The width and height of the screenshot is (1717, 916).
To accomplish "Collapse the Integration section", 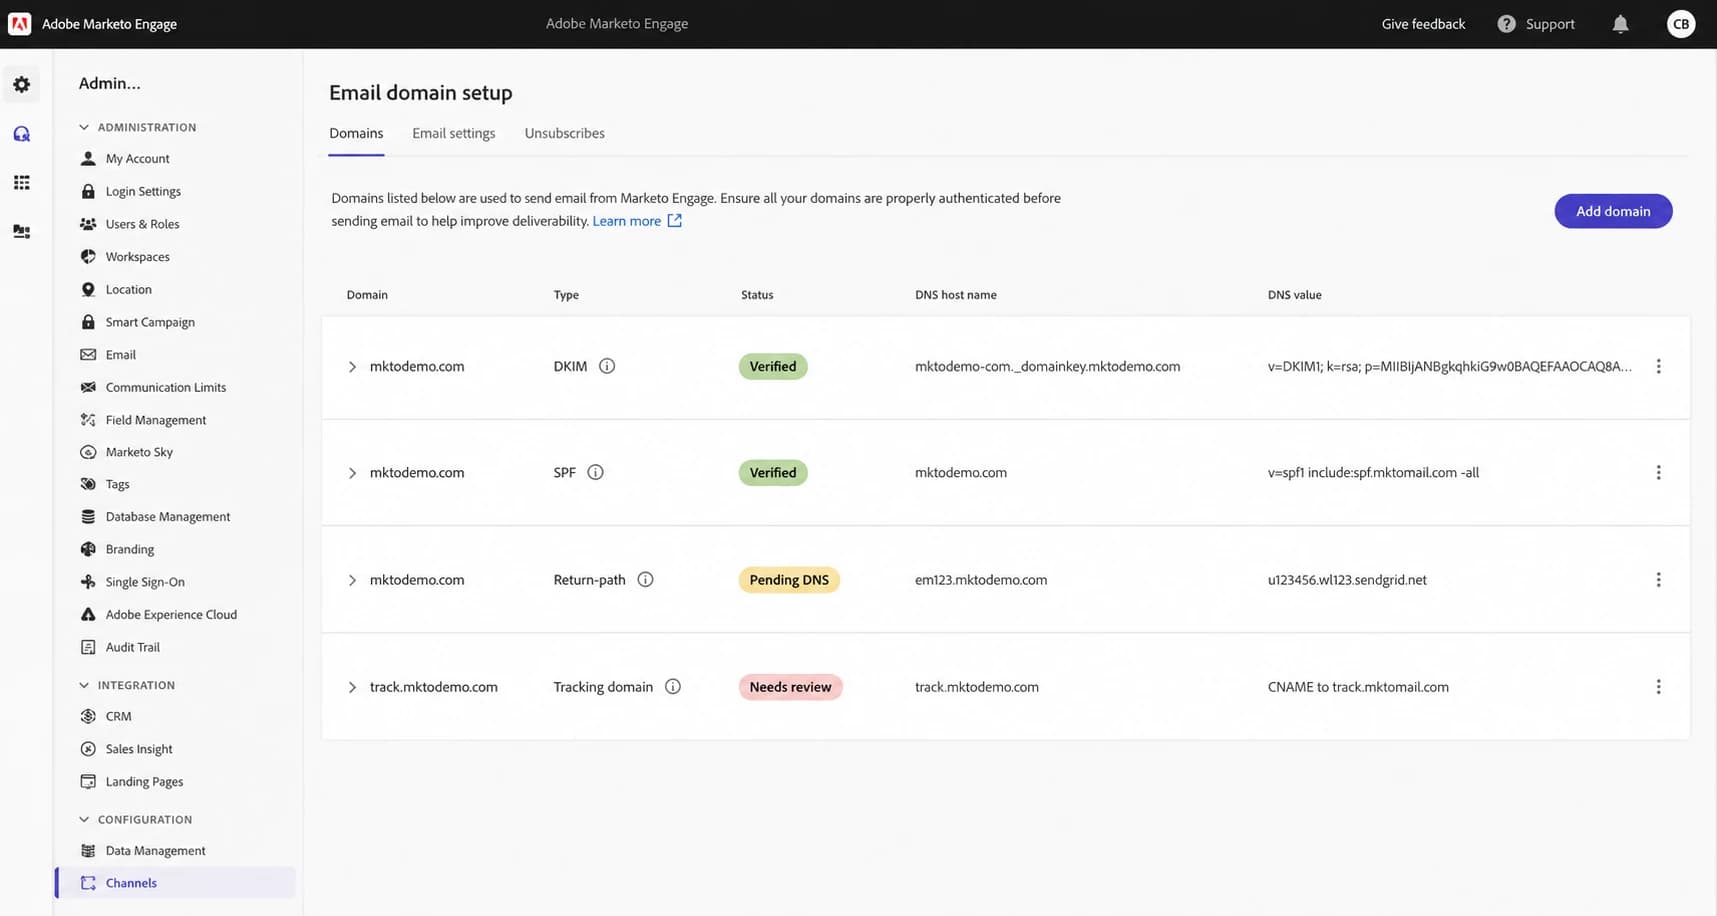I will tap(84, 685).
